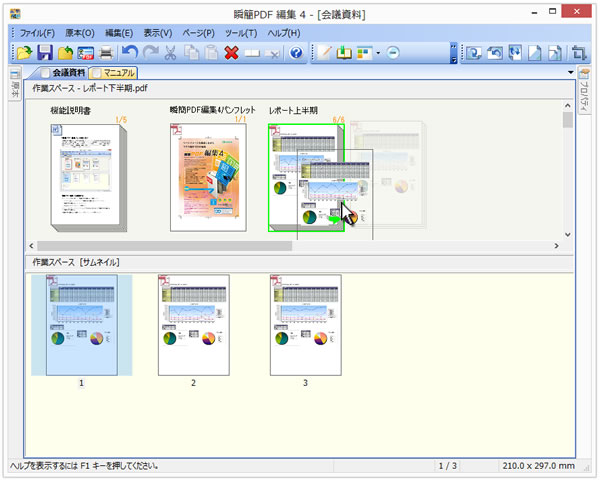
Task: Click the Copy icon
Action: tap(191, 53)
